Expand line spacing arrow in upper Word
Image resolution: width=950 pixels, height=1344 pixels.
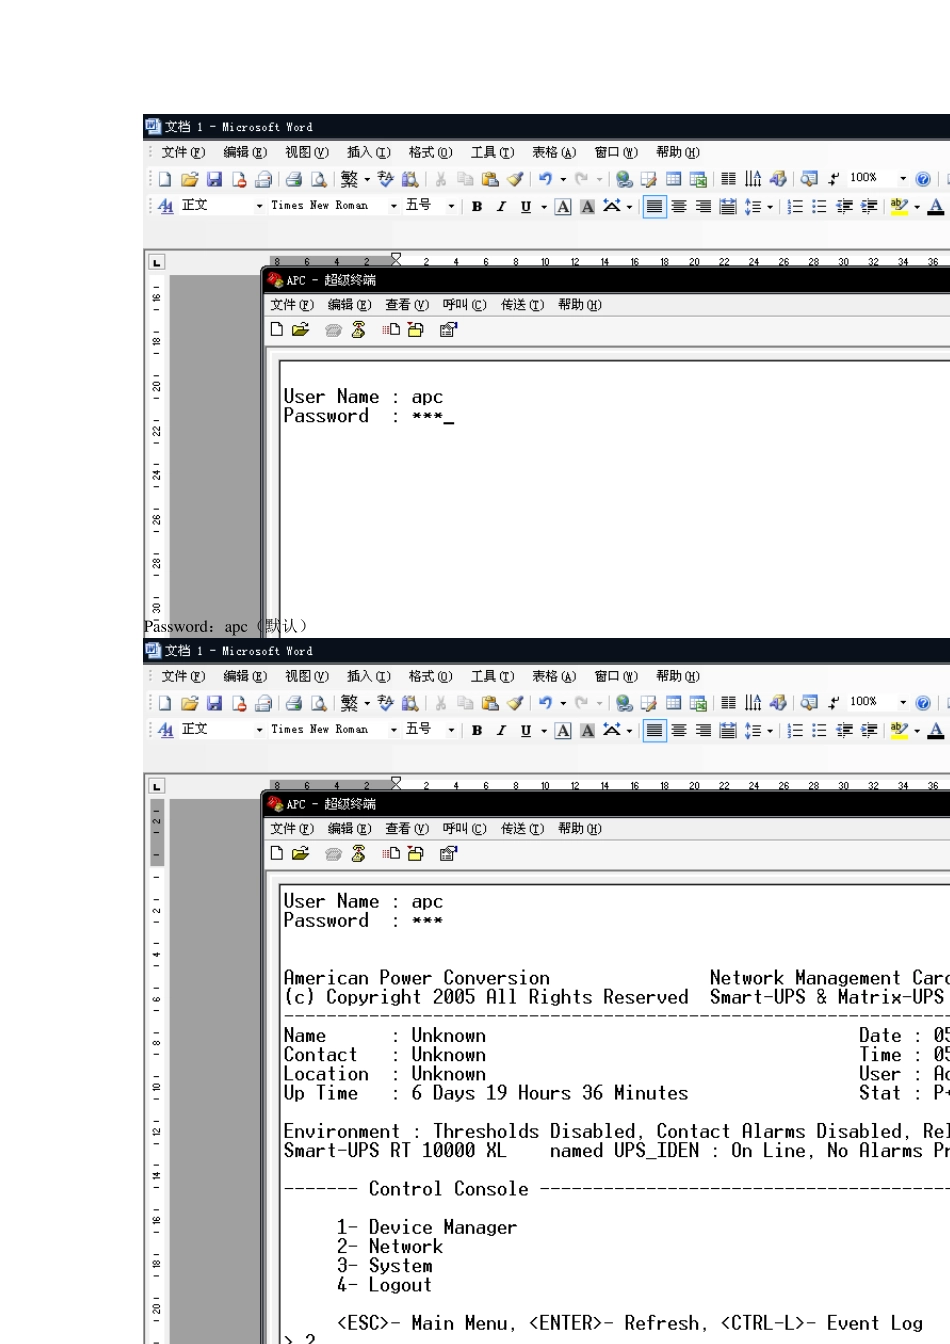click(x=770, y=207)
